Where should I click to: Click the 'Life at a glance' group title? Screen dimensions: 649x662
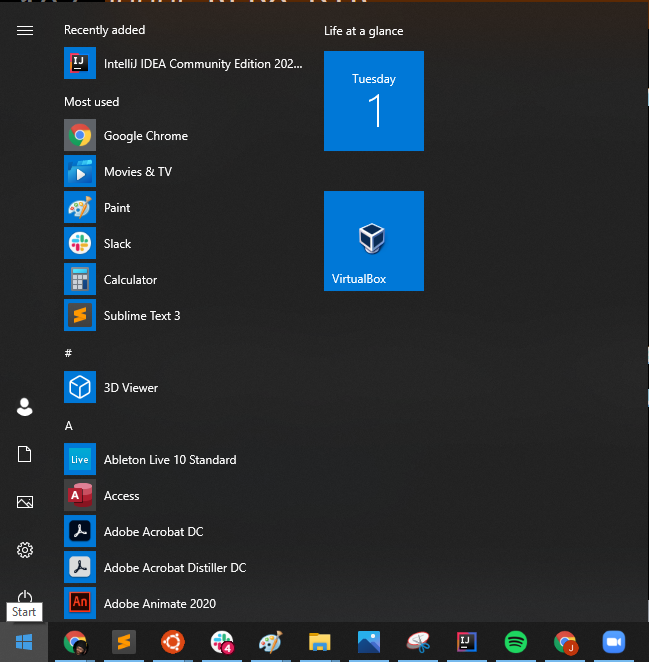tap(364, 31)
